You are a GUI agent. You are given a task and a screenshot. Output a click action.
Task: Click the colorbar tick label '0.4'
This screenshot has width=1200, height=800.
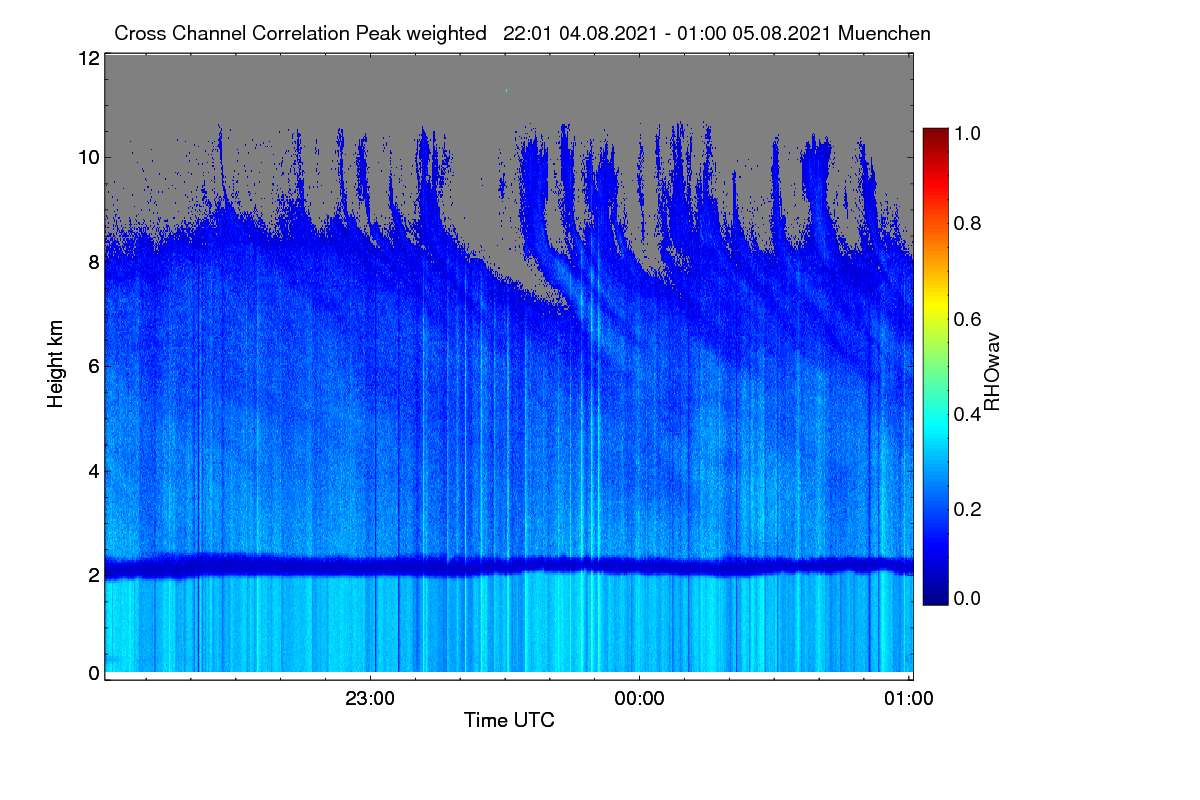pyautogui.click(x=969, y=414)
